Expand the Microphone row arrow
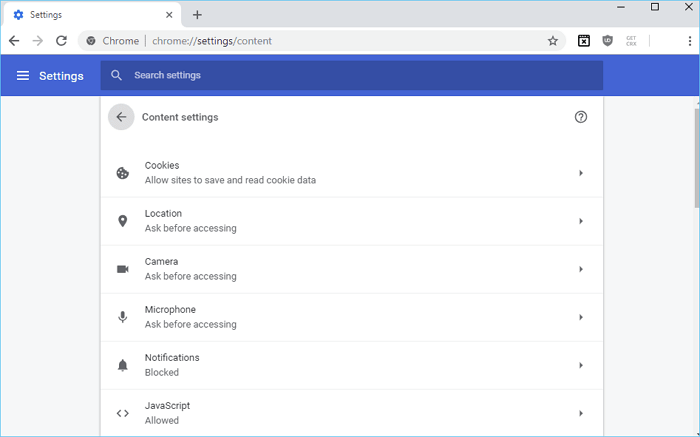 click(x=581, y=317)
